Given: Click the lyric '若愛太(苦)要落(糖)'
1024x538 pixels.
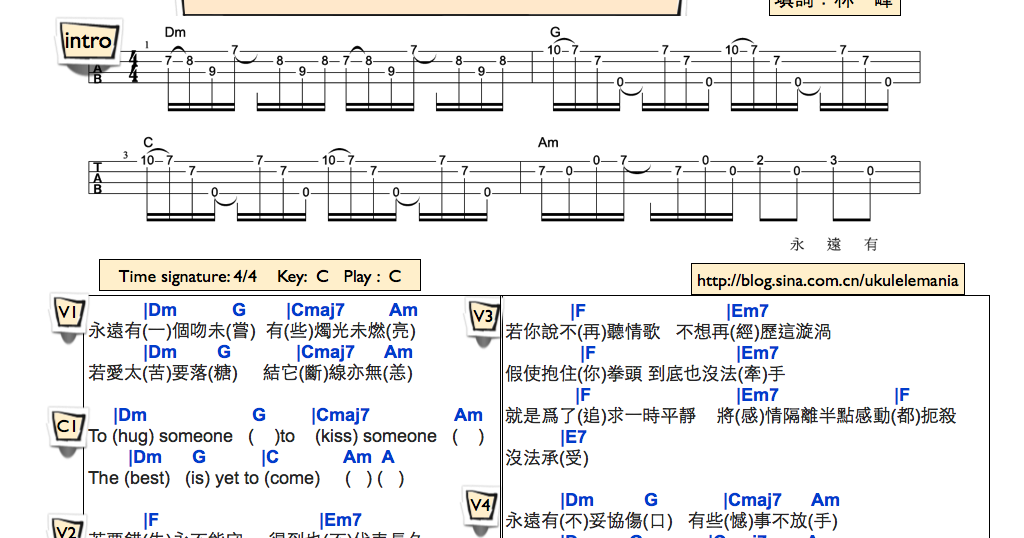Looking at the screenshot, I should [x=163, y=373].
